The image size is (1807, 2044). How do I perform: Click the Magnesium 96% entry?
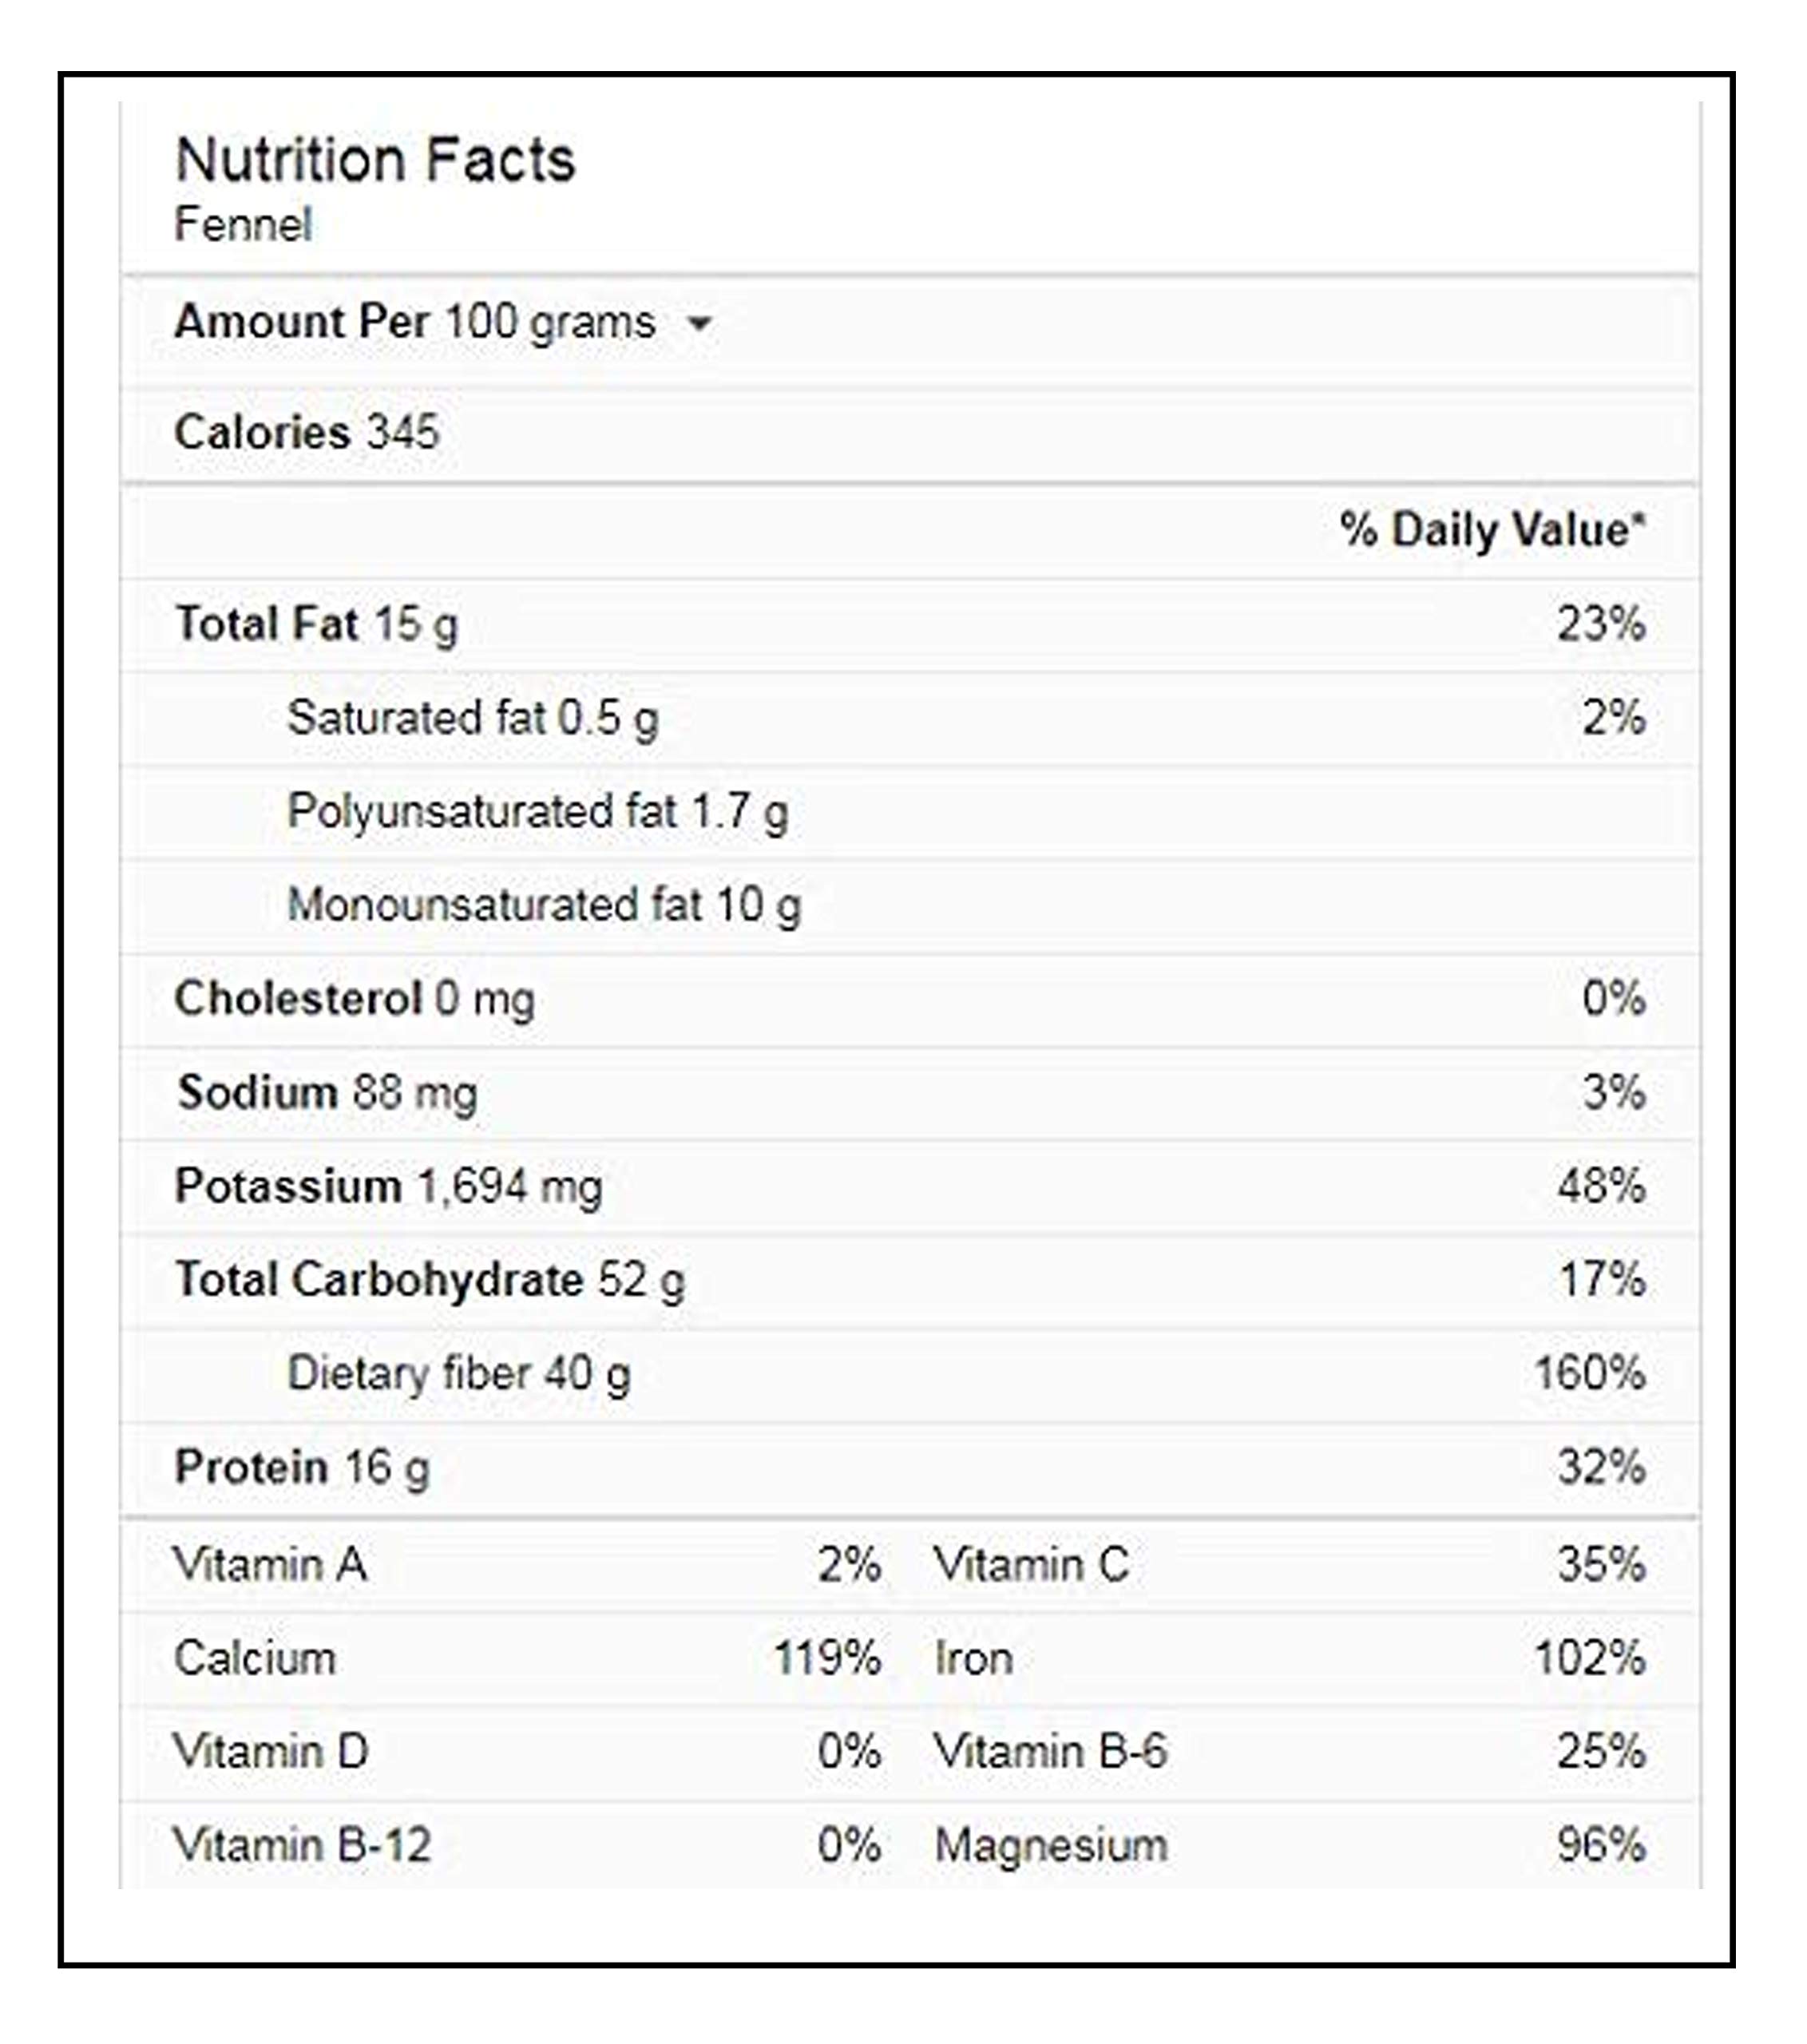point(1290,1846)
